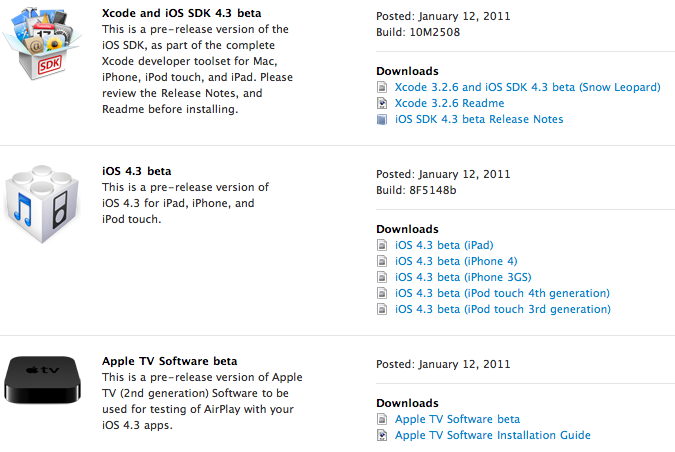Screen dimensions: 675x452
Task: Open iOS SDK 4.3 beta Release Notes
Action: pyautogui.click(x=479, y=119)
